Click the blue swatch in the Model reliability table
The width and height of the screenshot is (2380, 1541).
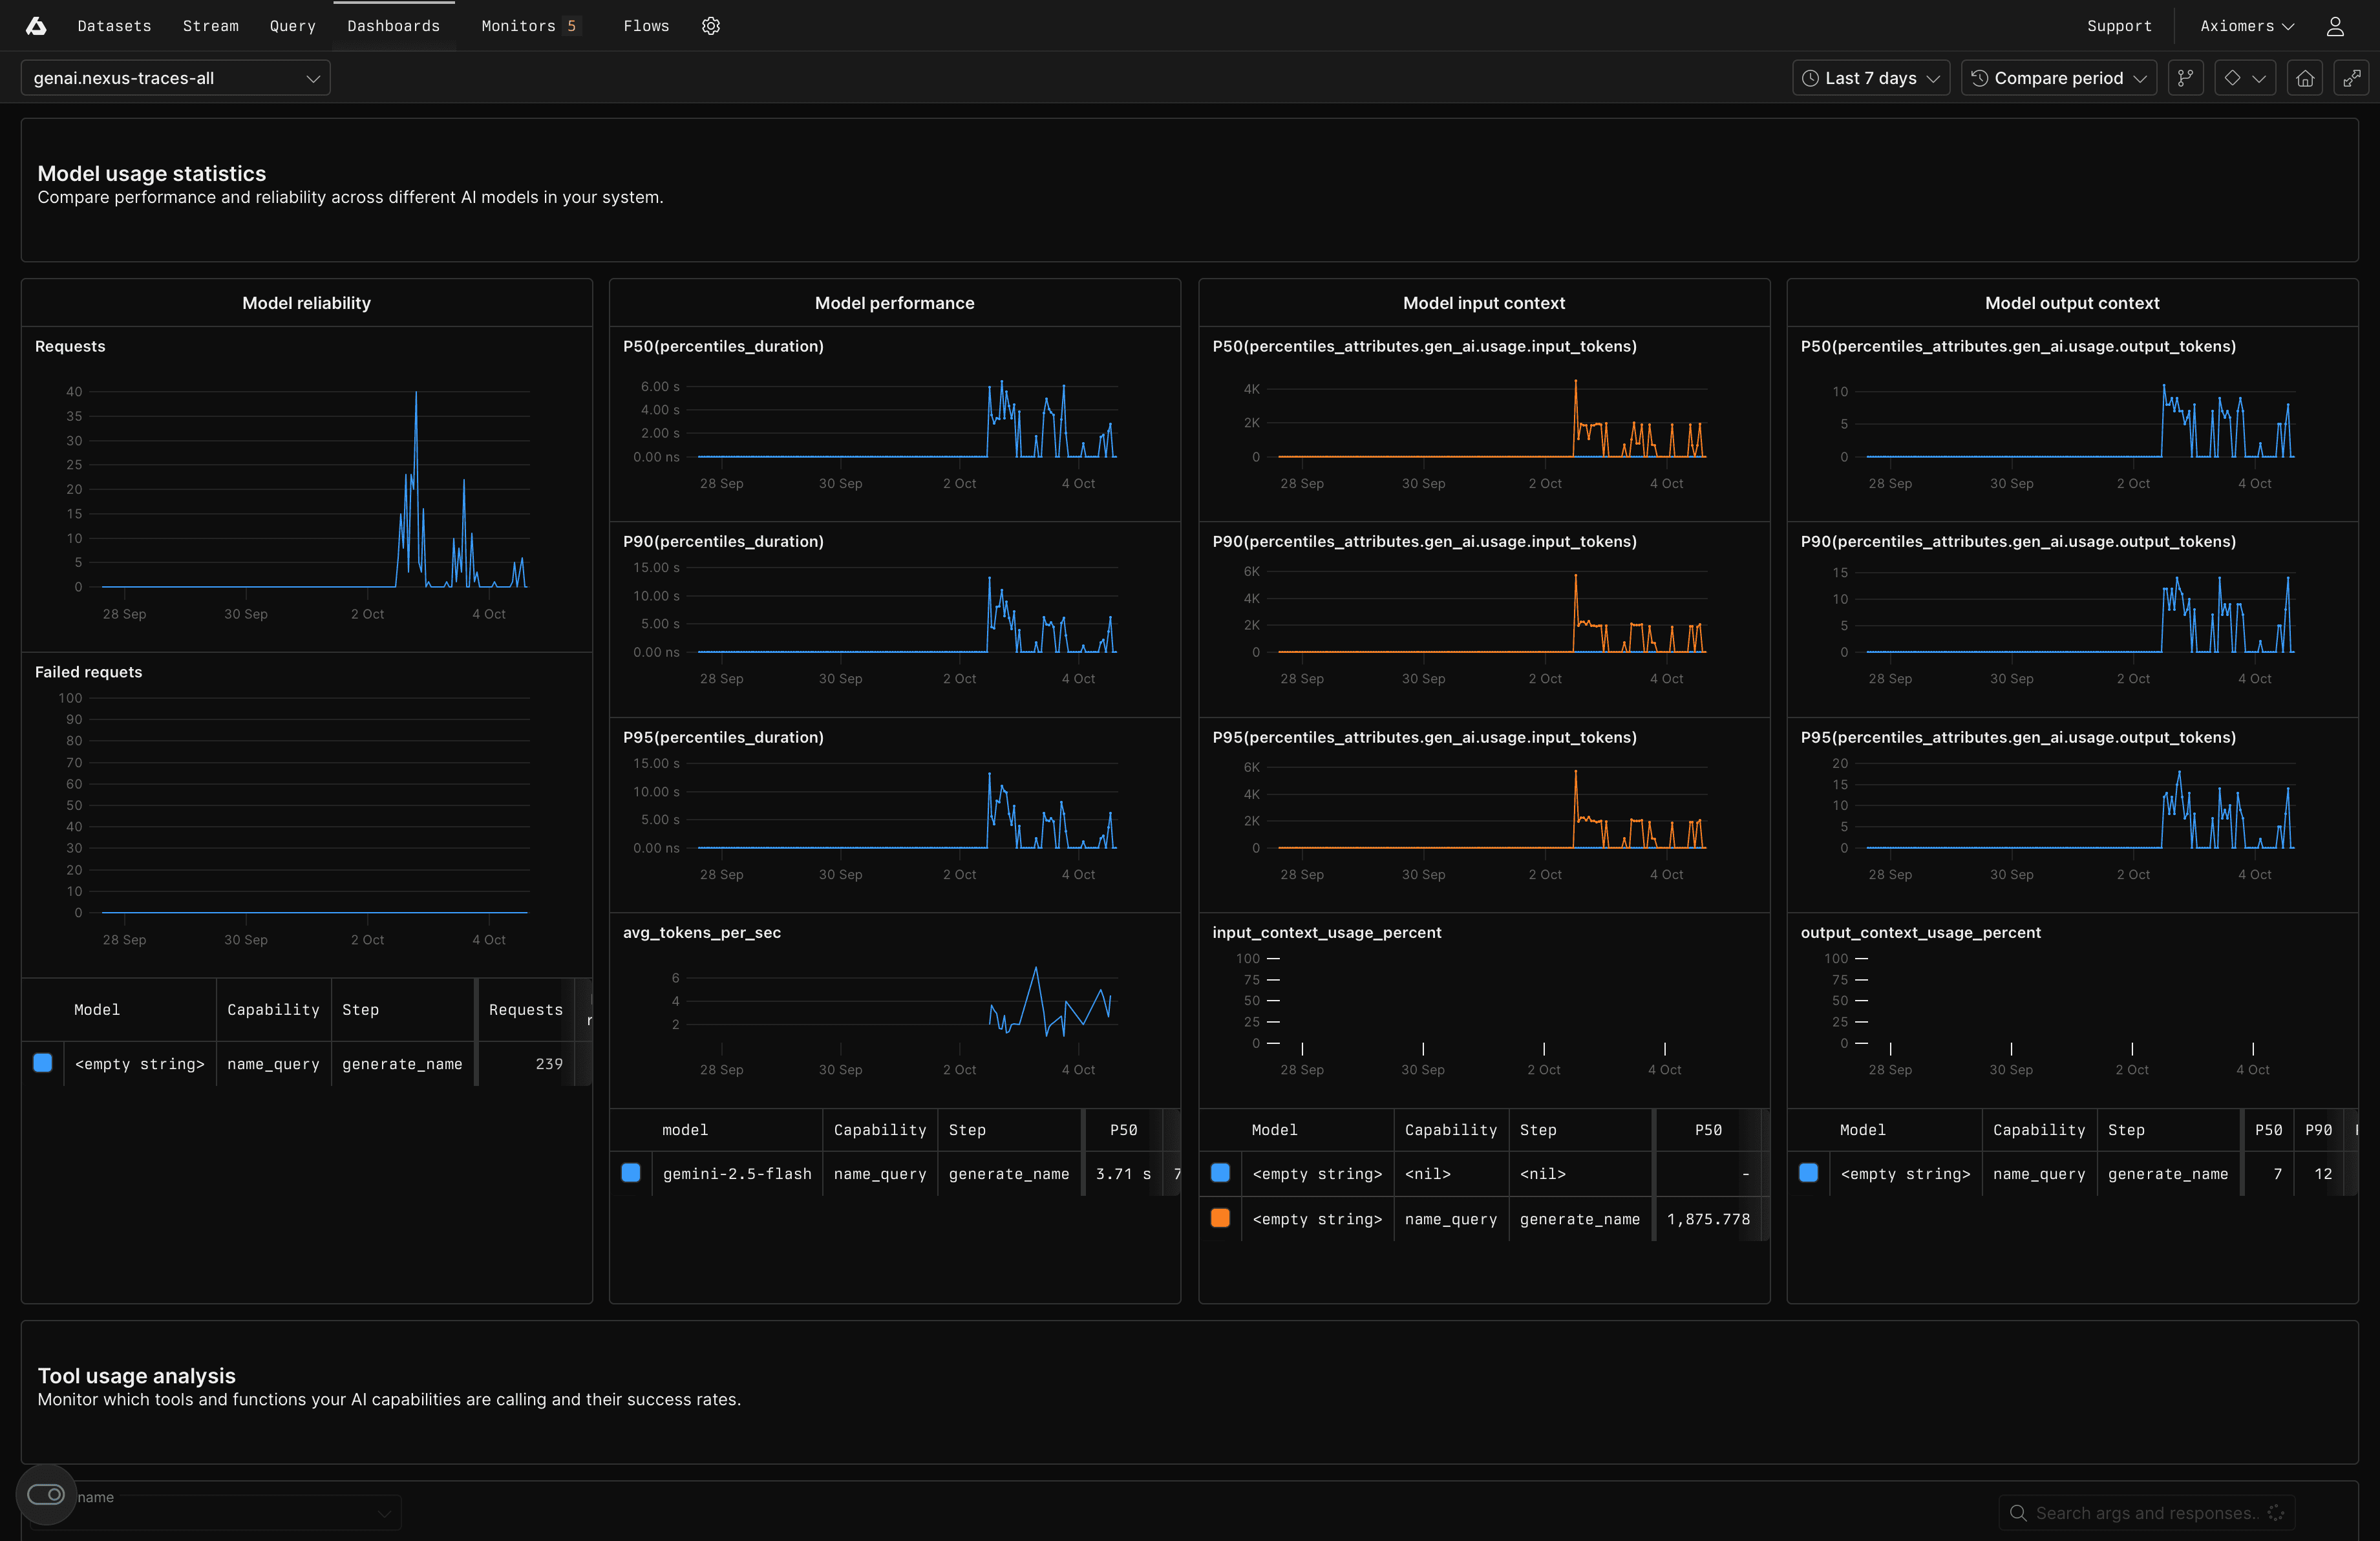(43, 1063)
